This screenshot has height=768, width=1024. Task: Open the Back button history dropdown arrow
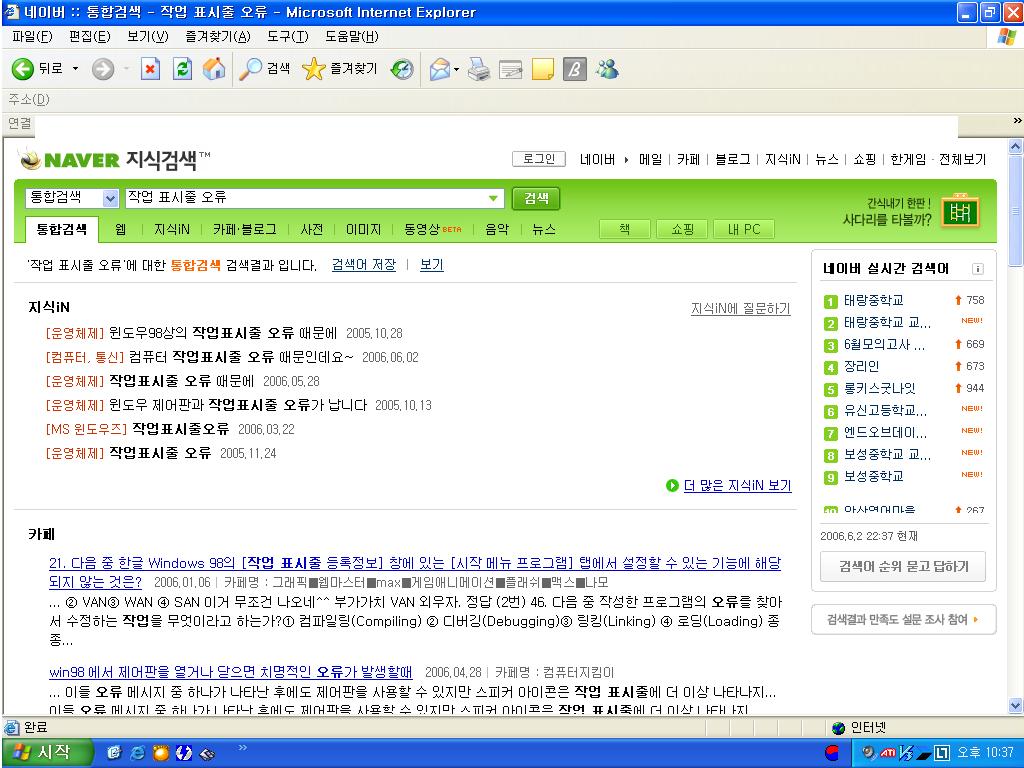tap(75, 69)
